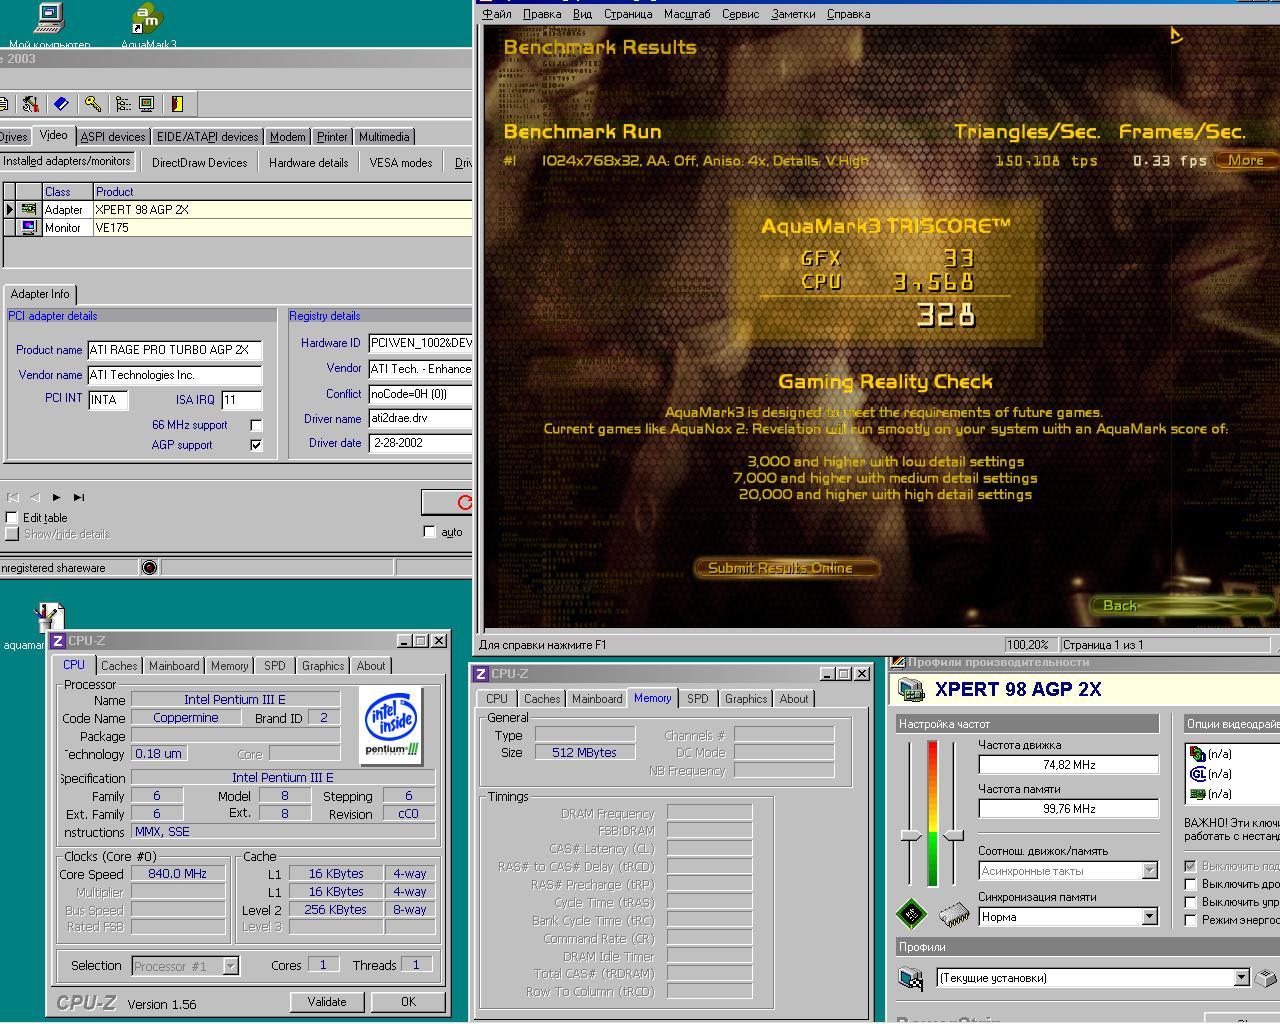This screenshot has height=1024, width=1280.
Task: Toggle the auto checkbox
Action: pos(430,531)
